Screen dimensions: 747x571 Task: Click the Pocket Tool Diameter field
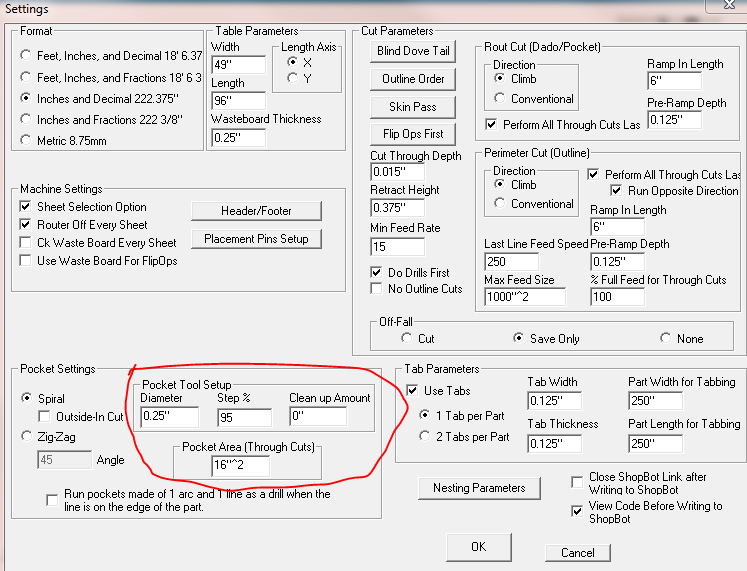(170, 417)
